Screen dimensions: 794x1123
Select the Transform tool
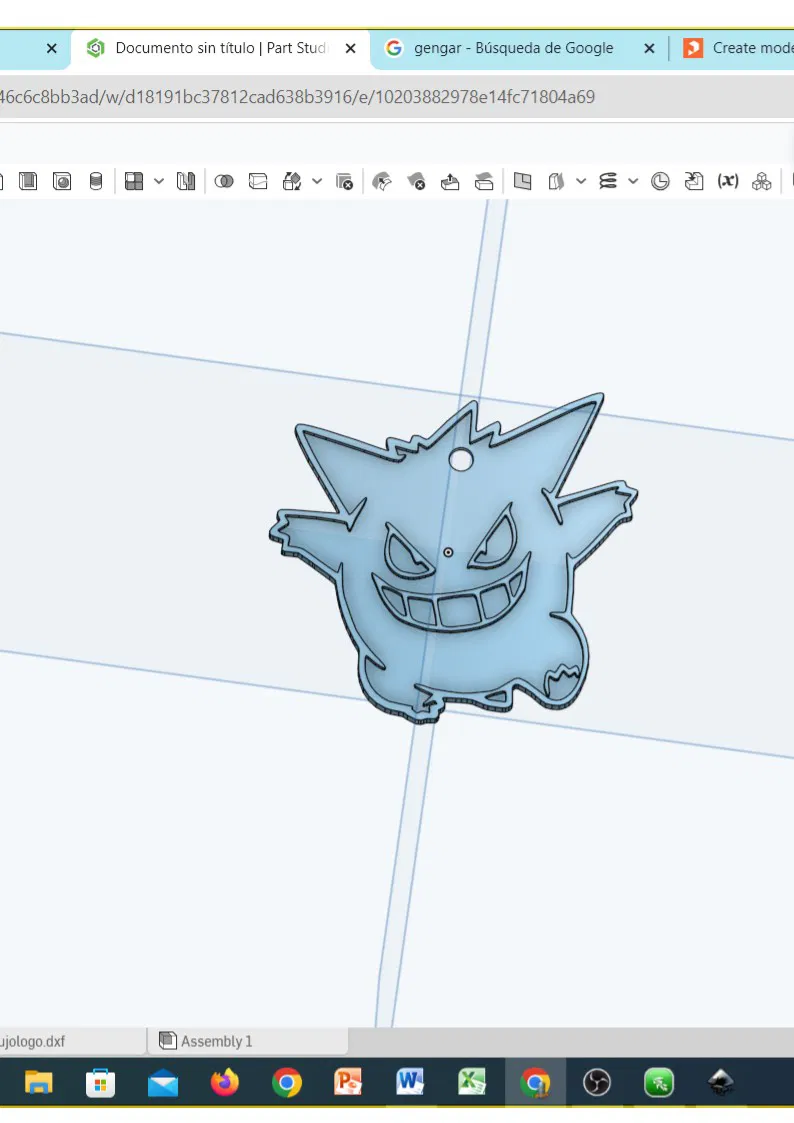[292, 181]
